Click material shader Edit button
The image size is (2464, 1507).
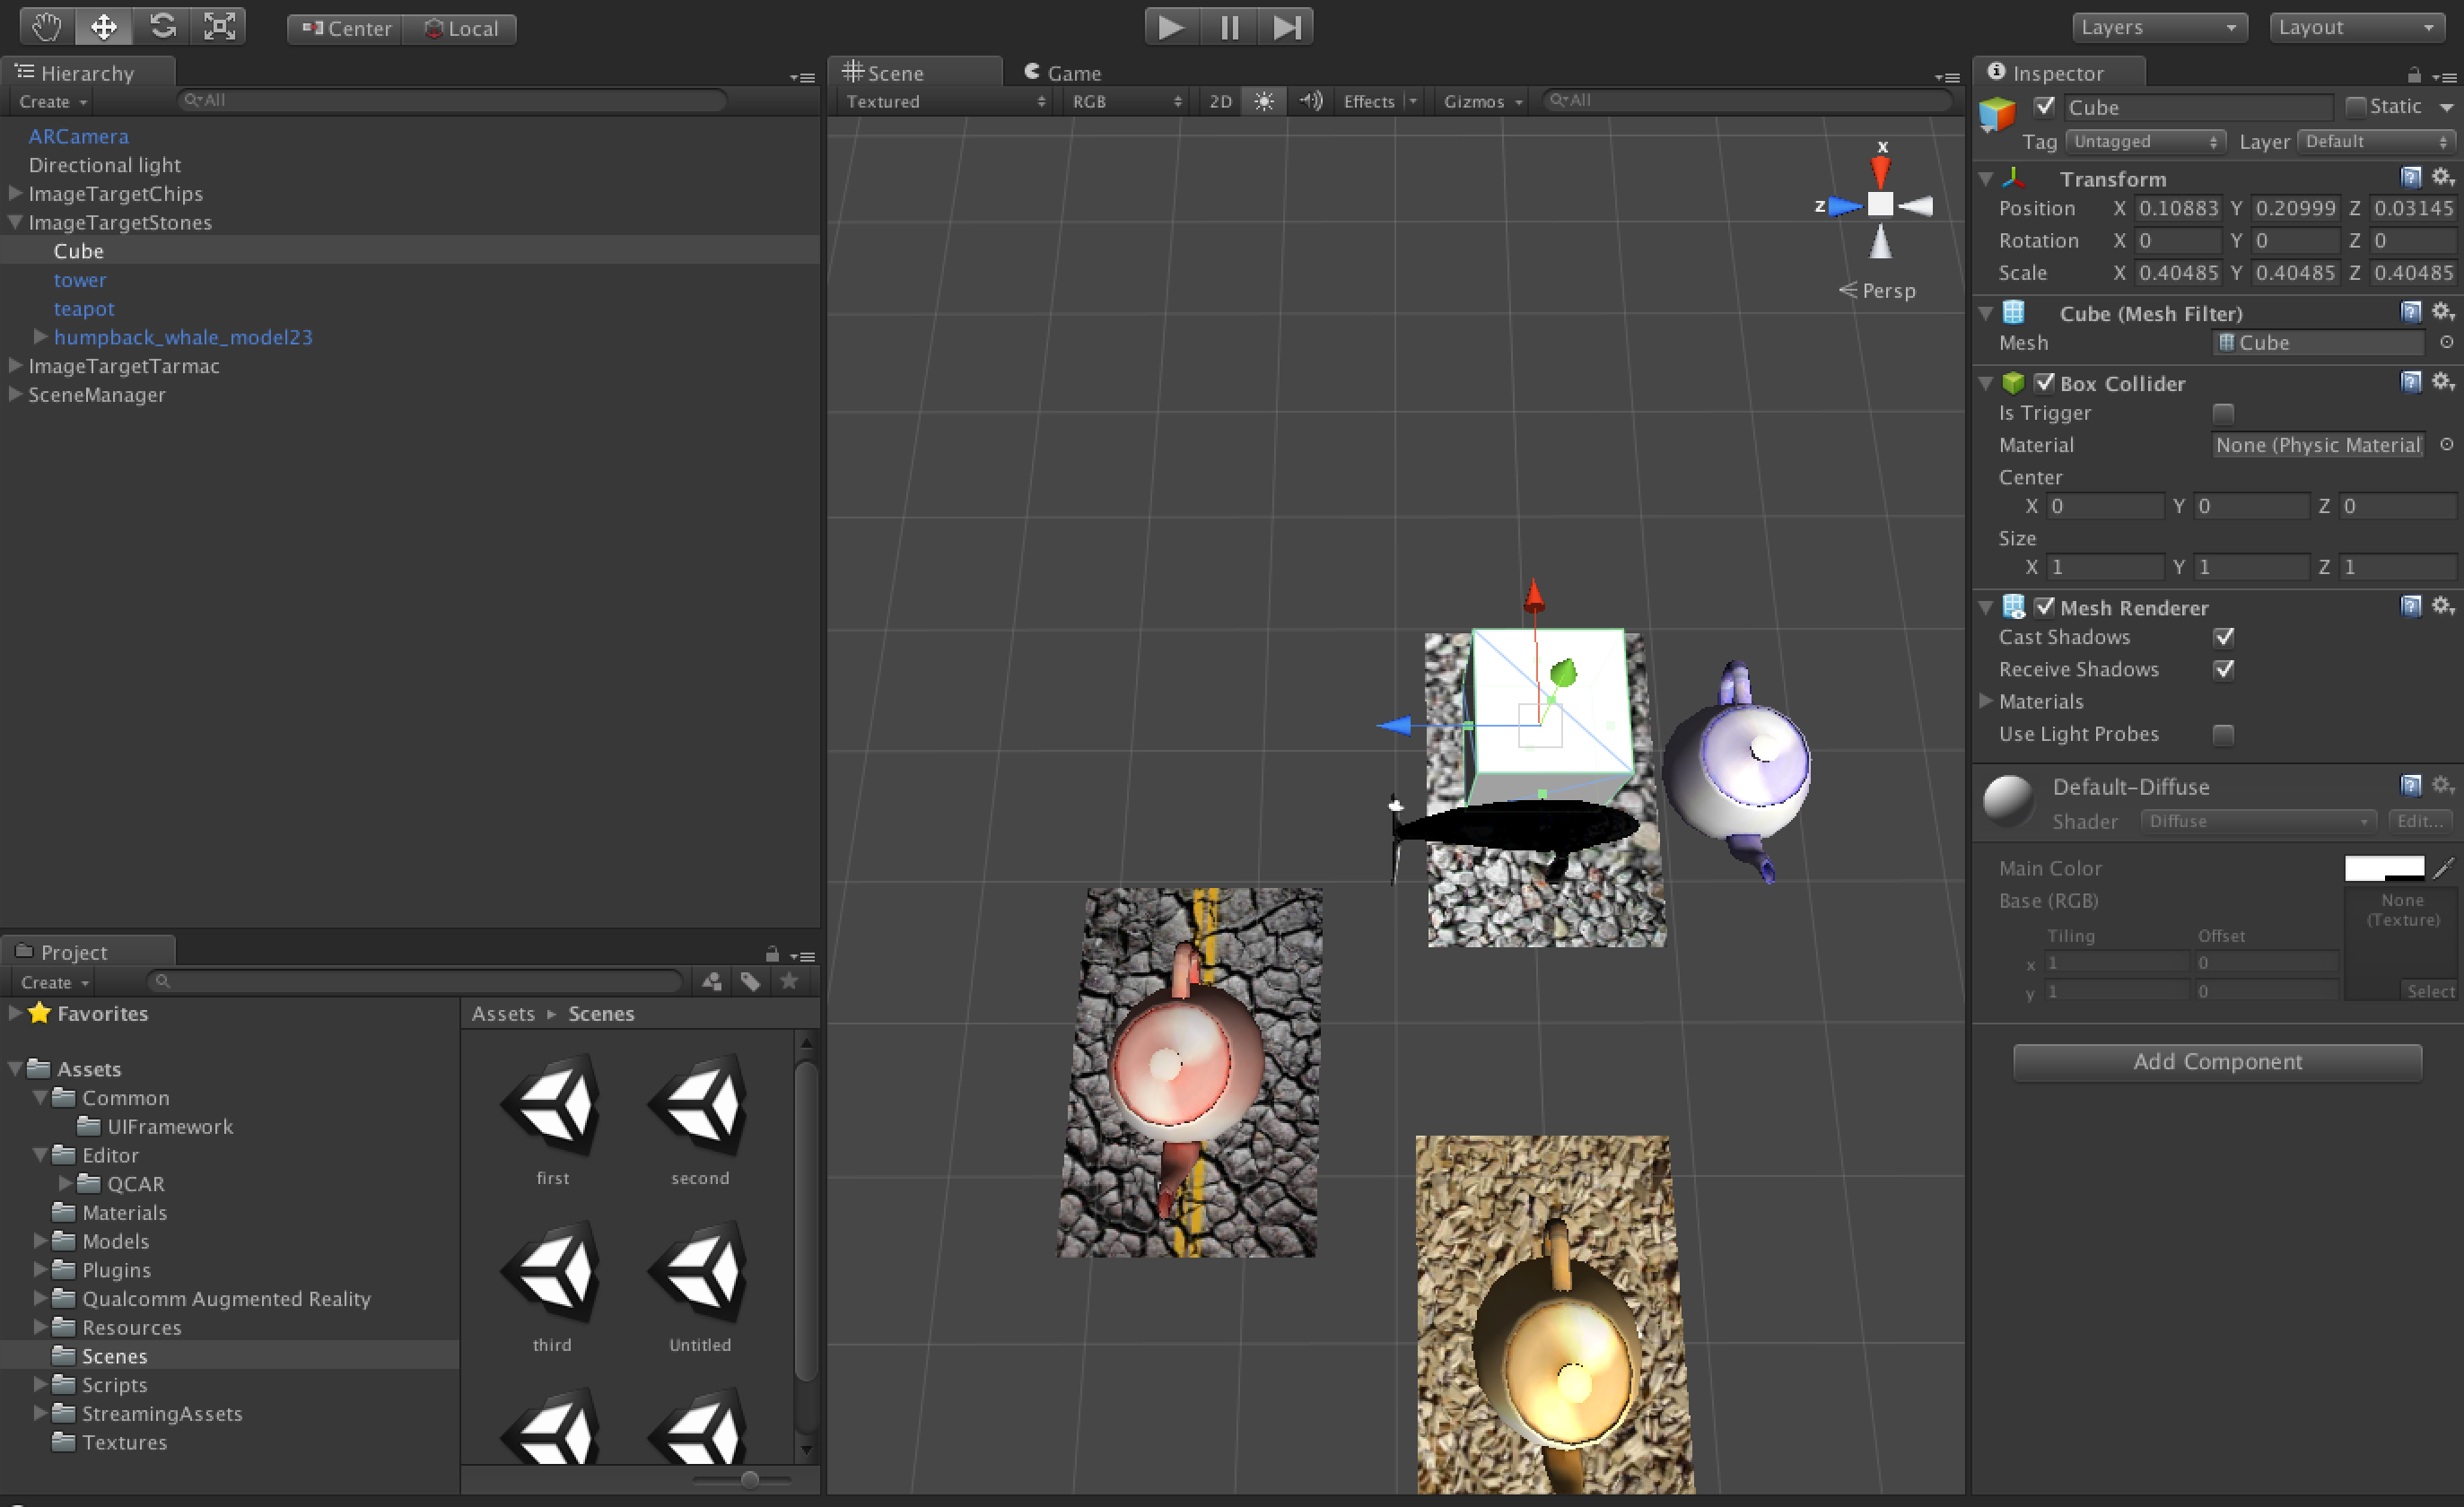2420,821
